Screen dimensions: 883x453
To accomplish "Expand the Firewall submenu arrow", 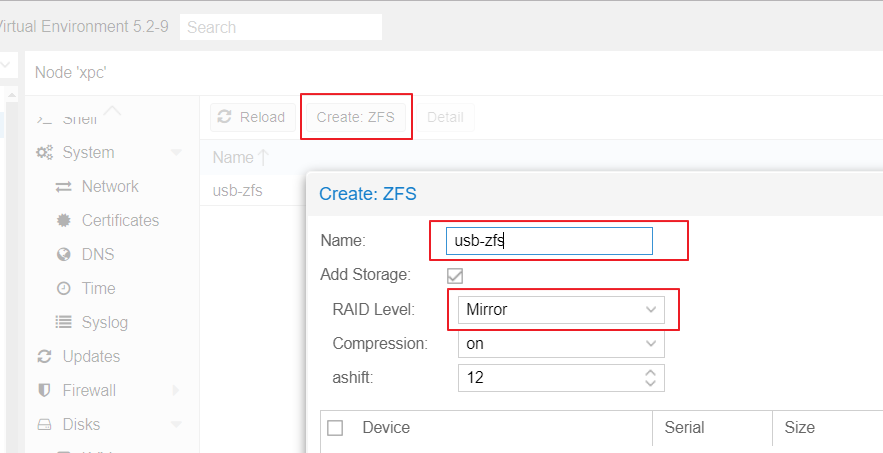I will click(x=176, y=390).
